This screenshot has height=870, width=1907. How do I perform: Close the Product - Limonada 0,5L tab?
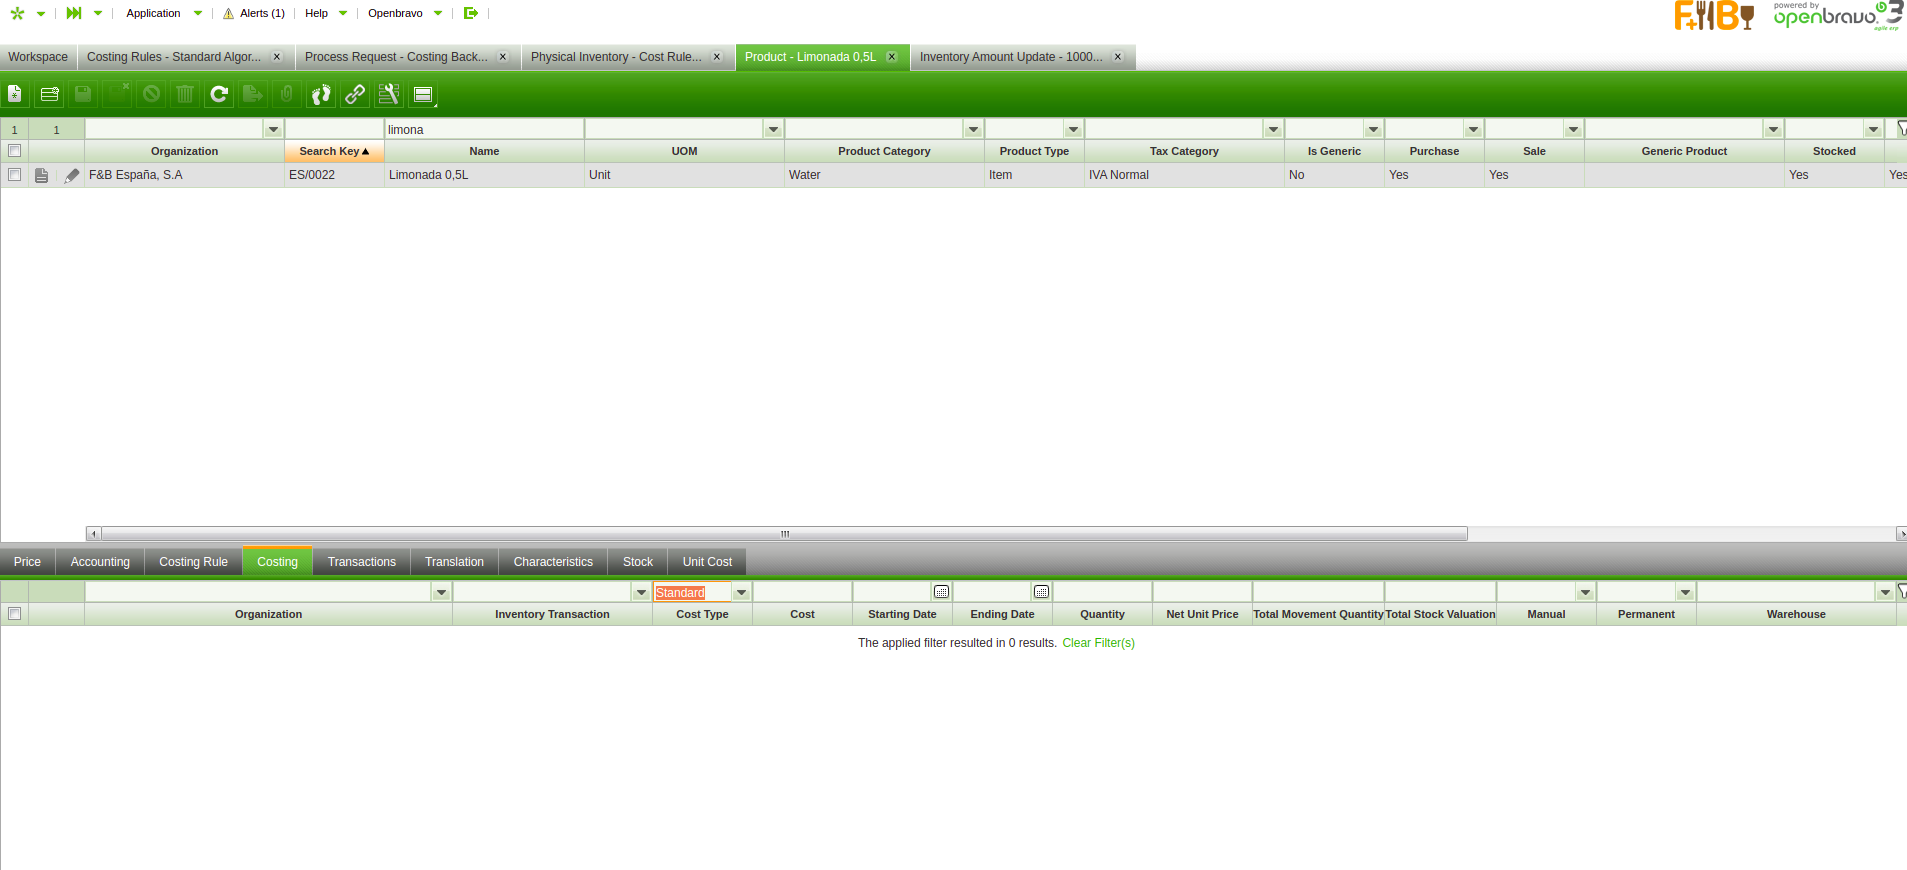[892, 57]
